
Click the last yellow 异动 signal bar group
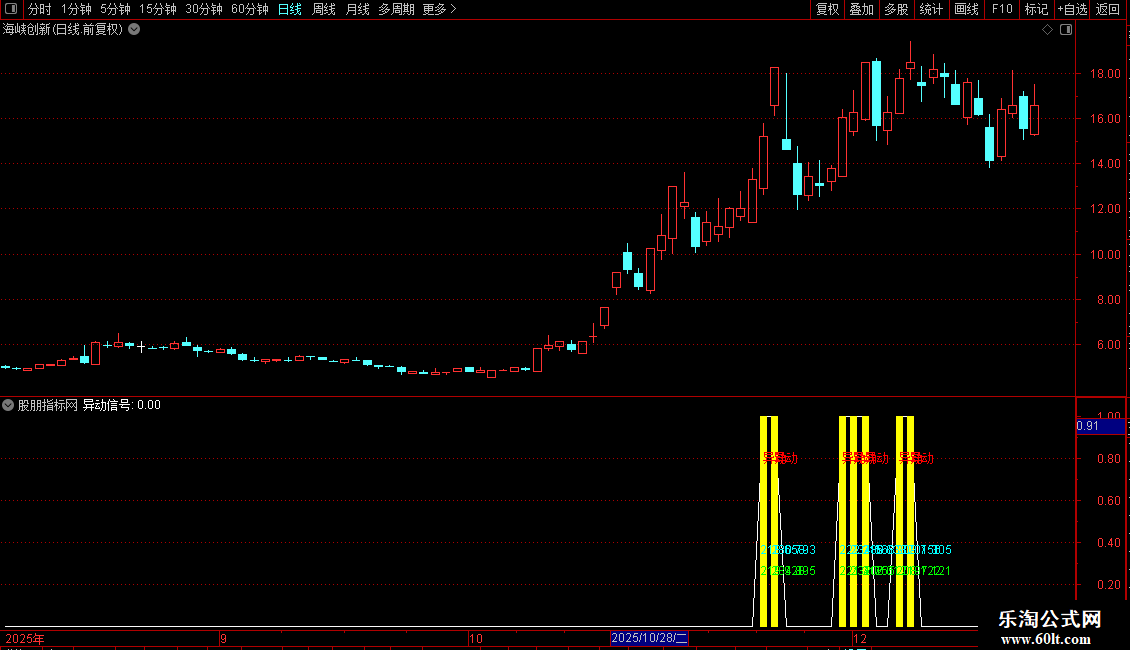point(905,521)
